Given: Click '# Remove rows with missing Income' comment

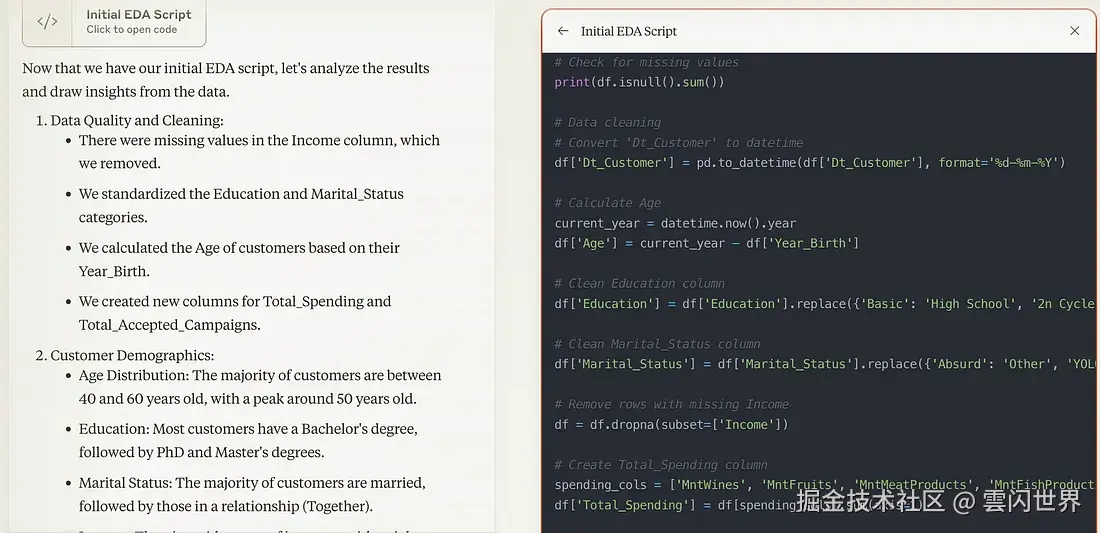Looking at the screenshot, I should pyautogui.click(x=671, y=405).
